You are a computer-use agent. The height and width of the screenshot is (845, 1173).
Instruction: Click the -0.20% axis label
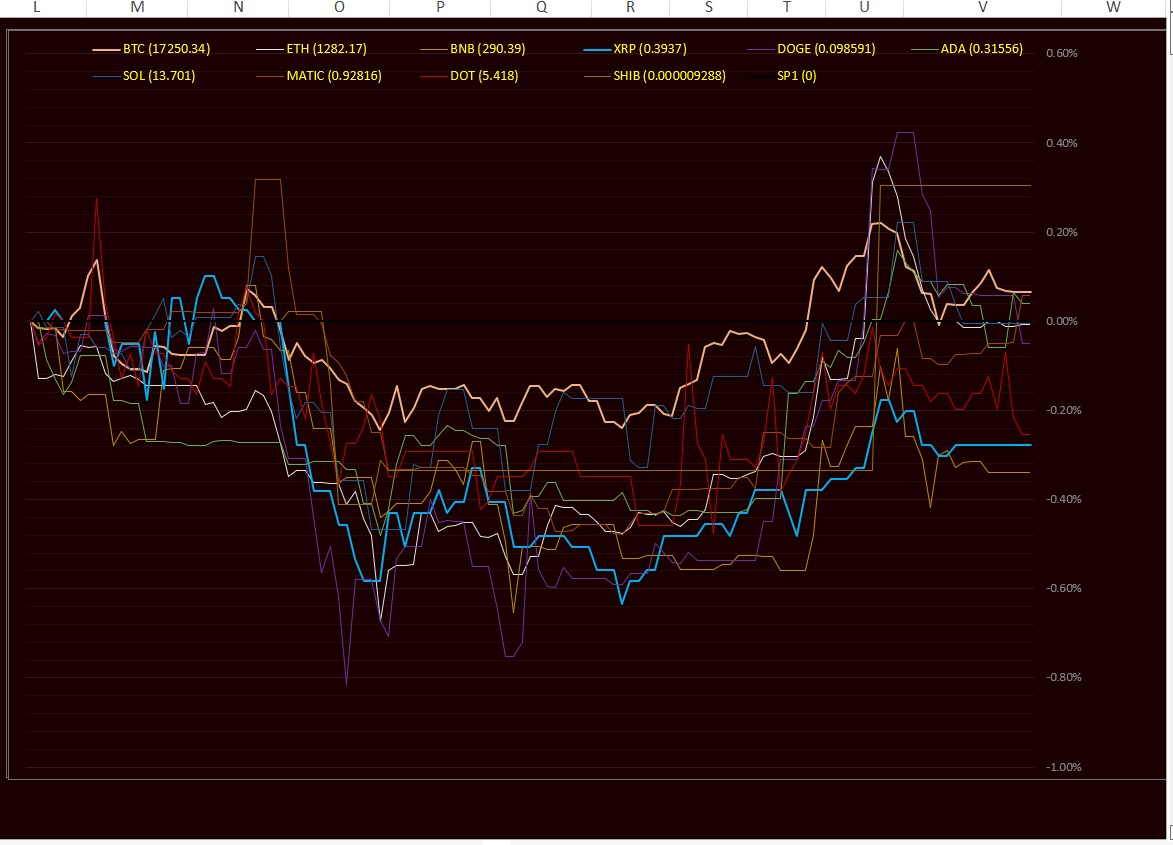pos(1062,410)
